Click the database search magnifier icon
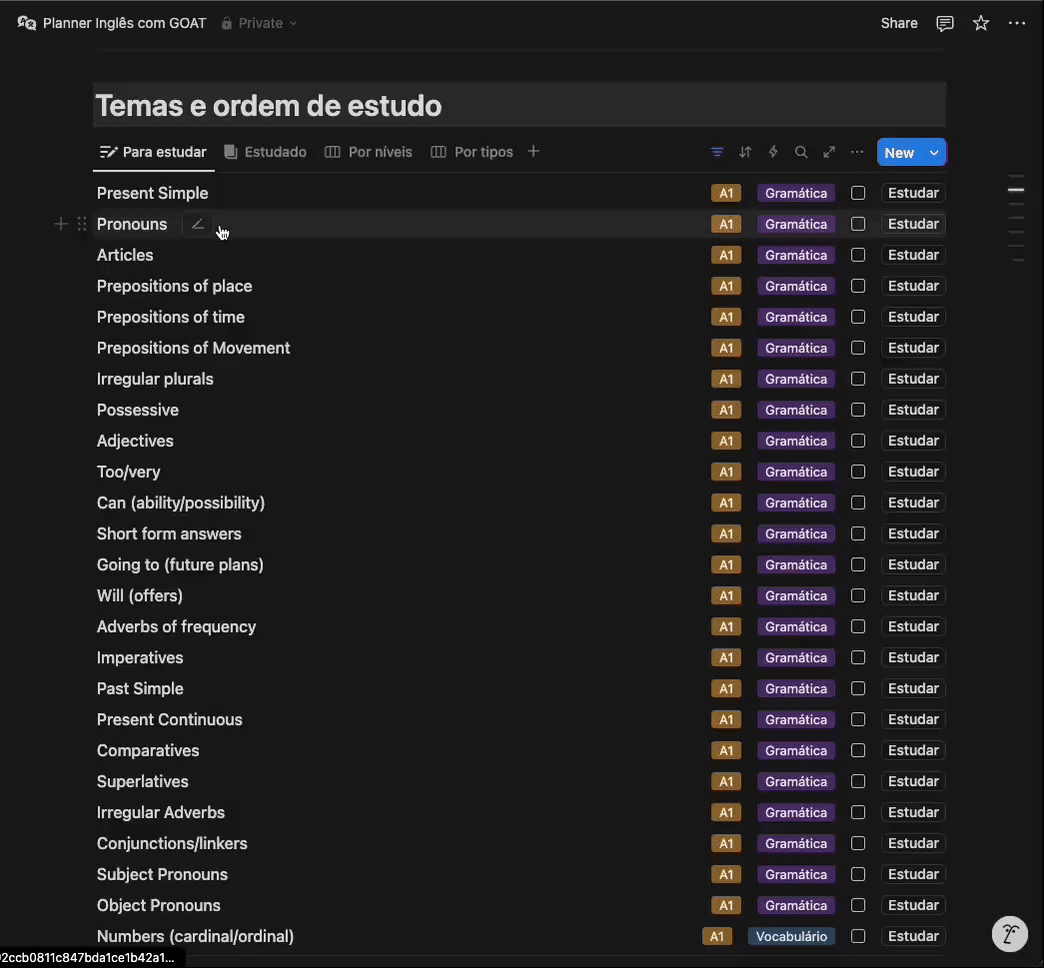Viewport: 1044px width, 968px height. point(801,152)
